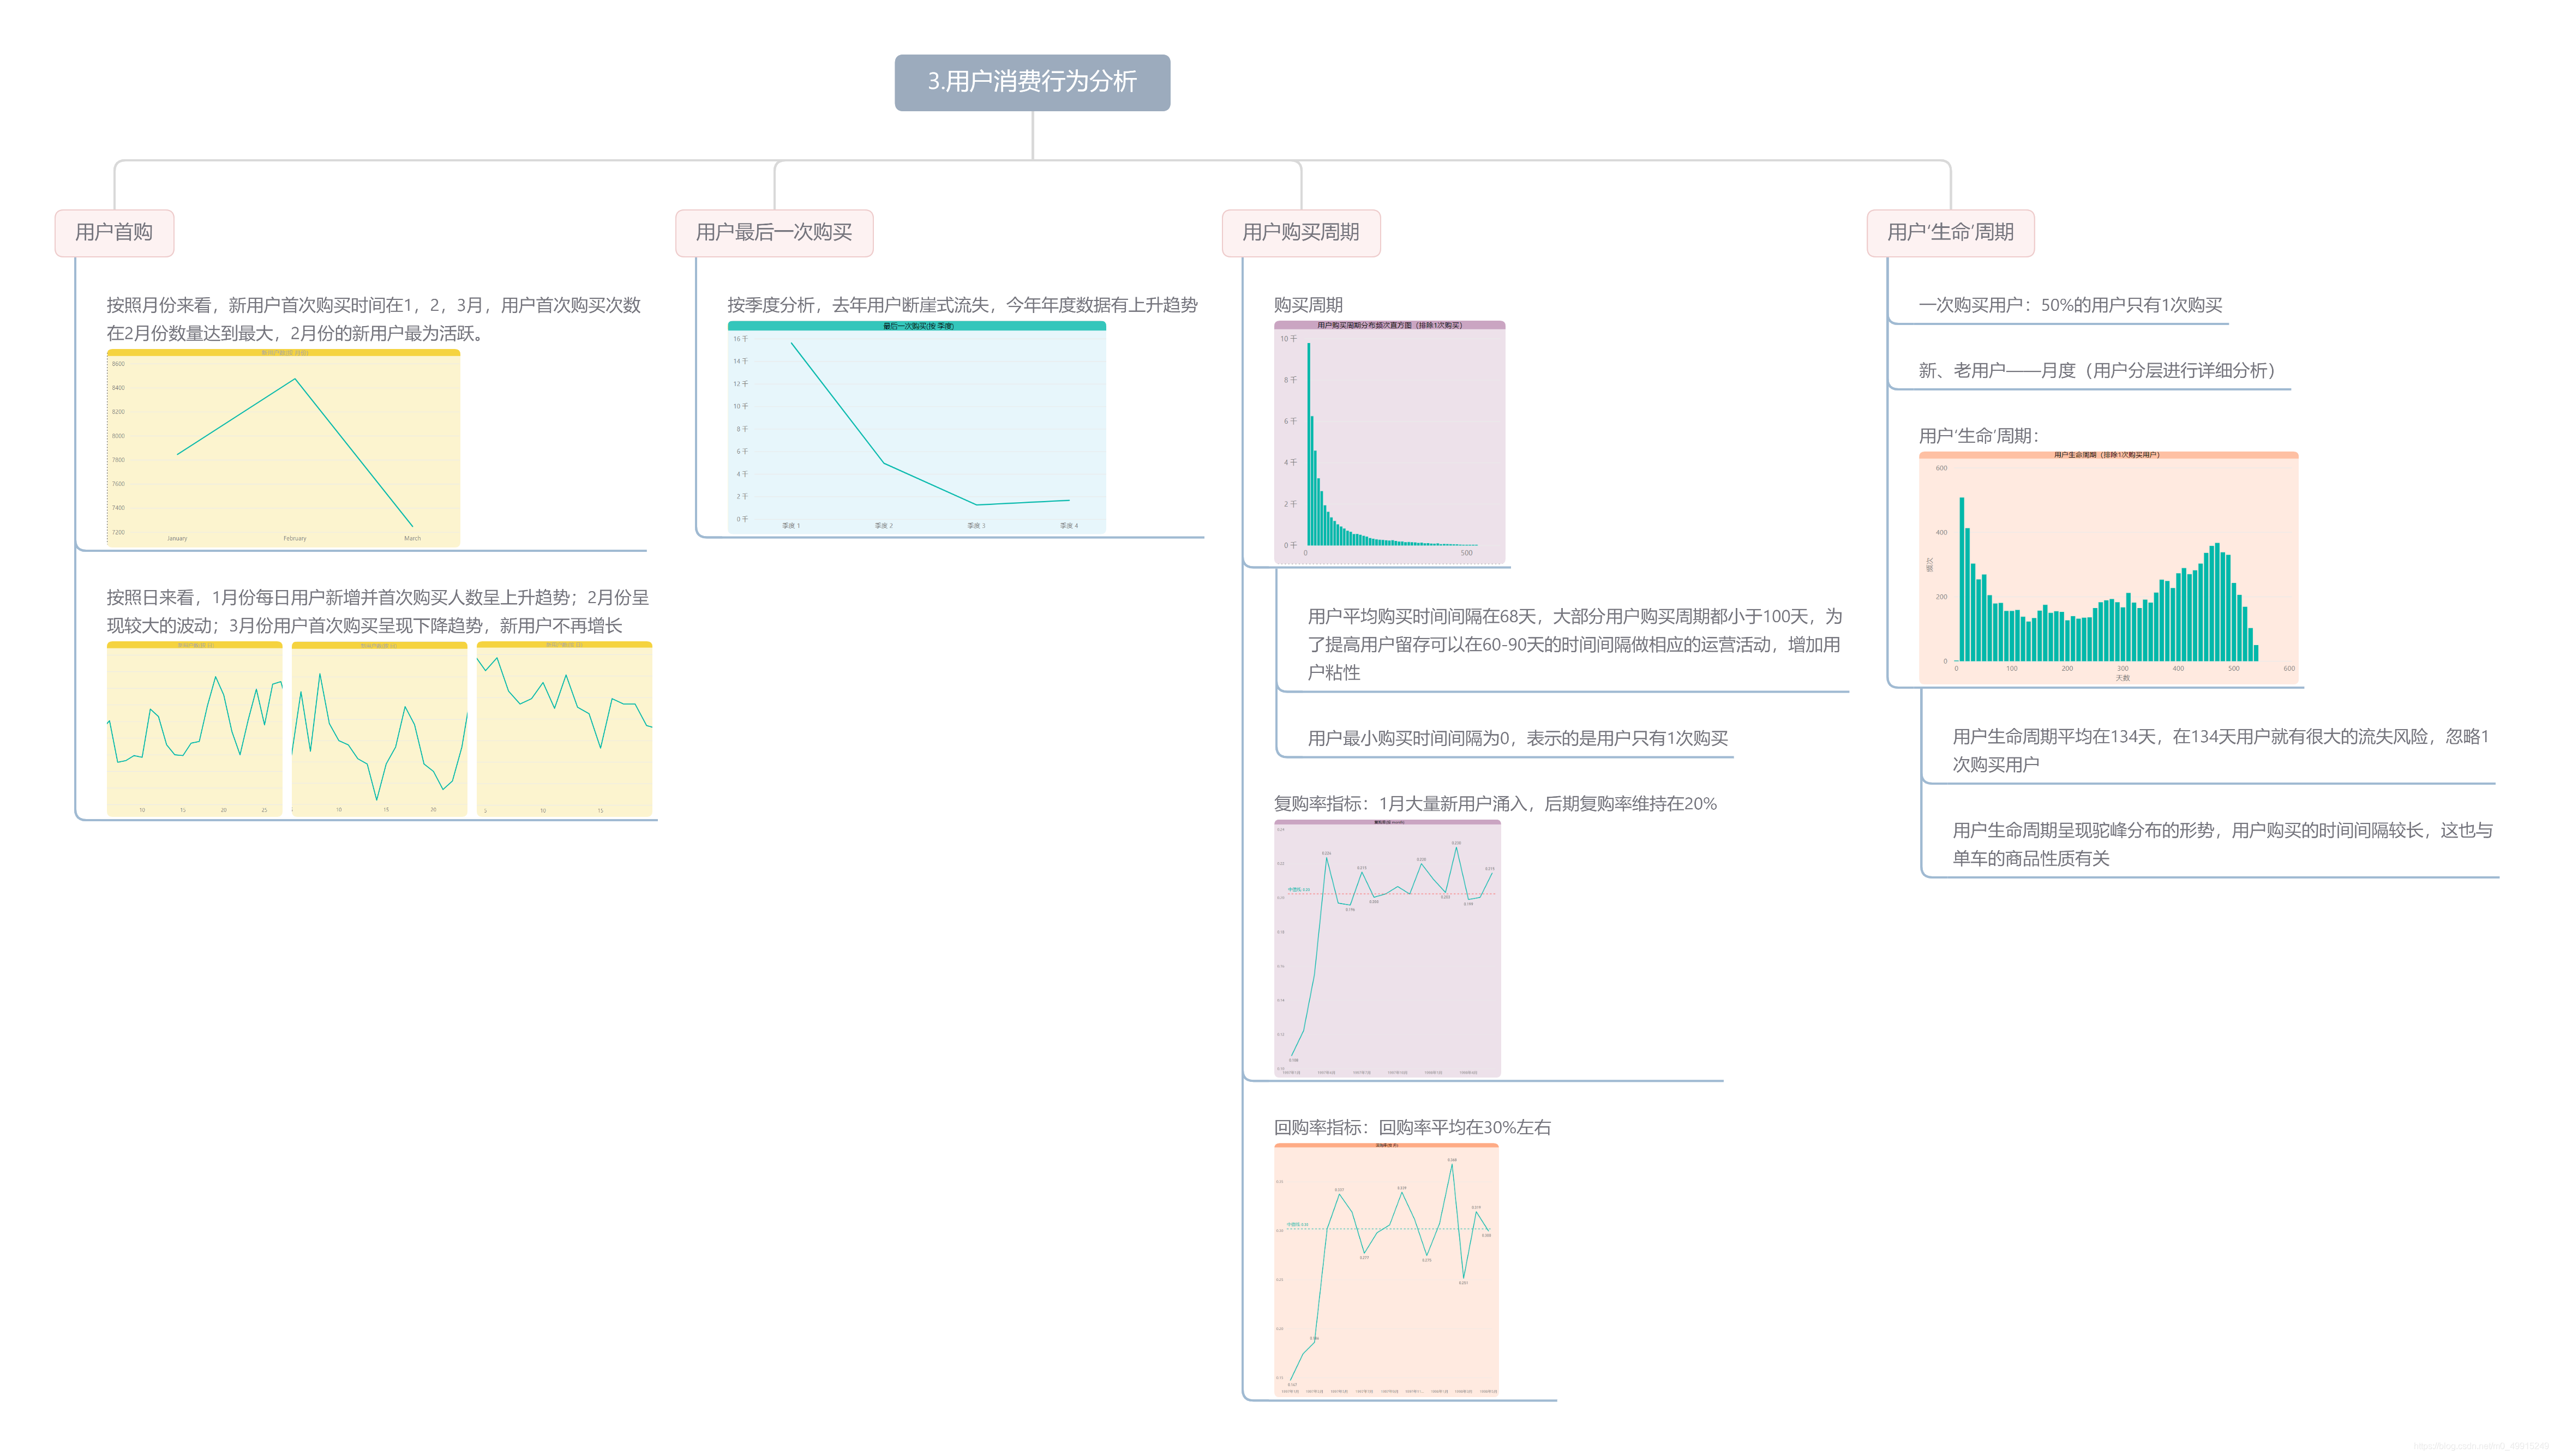Image resolution: width=2554 pixels, height=1456 pixels.
Task: Click the 回购率指标 node text
Action: tap(1412, 1128)
